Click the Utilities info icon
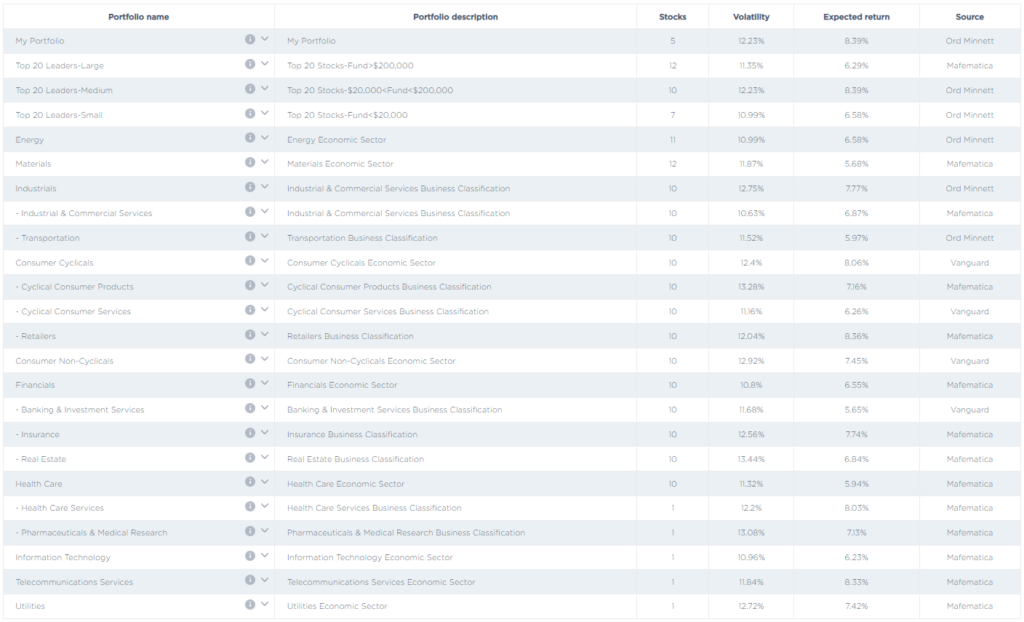 250,604
